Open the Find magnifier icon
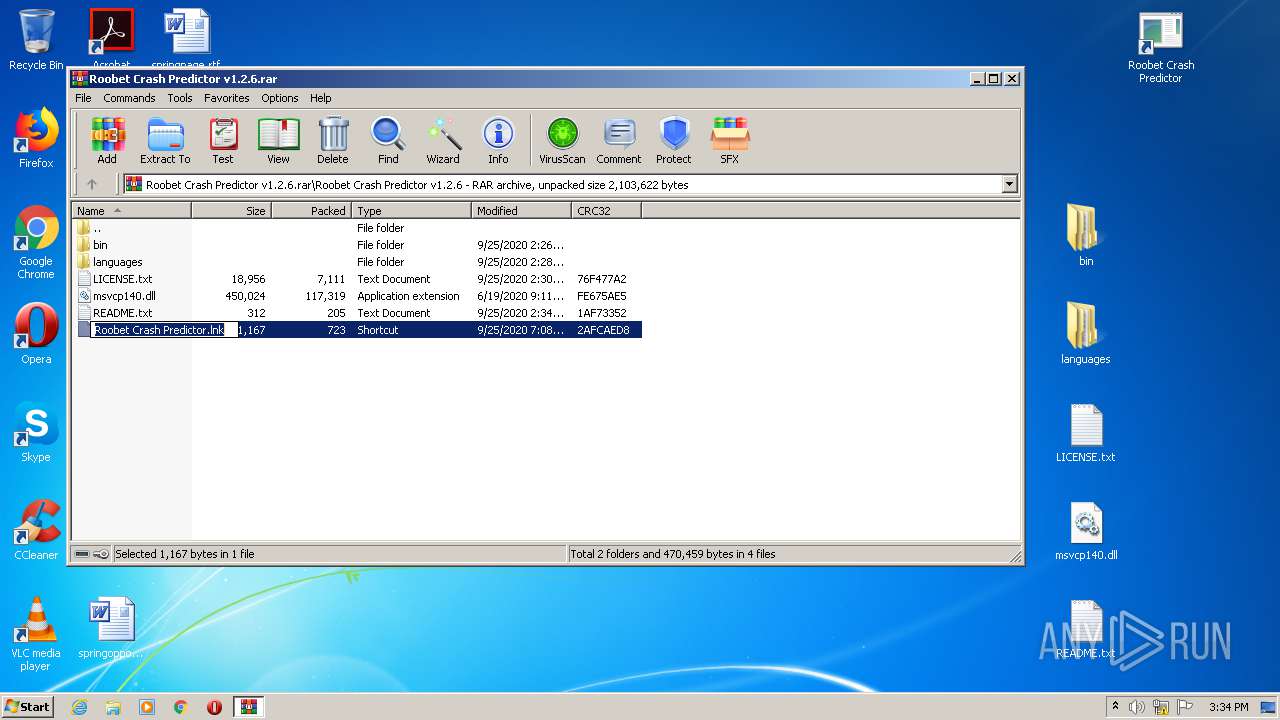The image size is (1280, 720). 388,141
